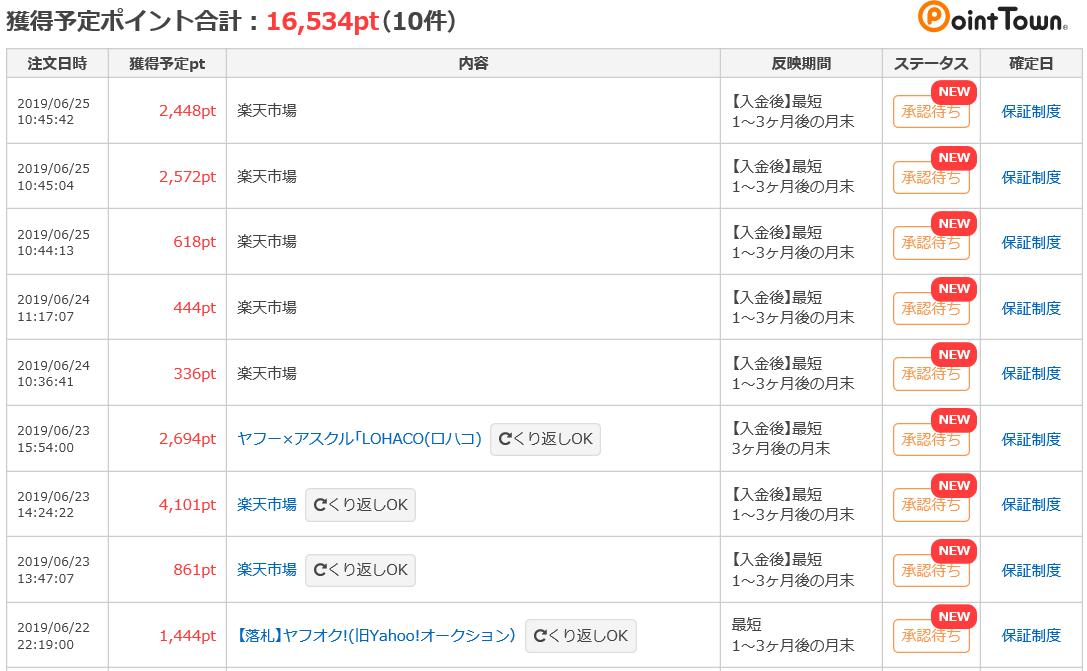This screenshot has width=1087, height=671.
Task: Open 保証制度 link for the 2,694pt order
Action: coord(1032,439)
